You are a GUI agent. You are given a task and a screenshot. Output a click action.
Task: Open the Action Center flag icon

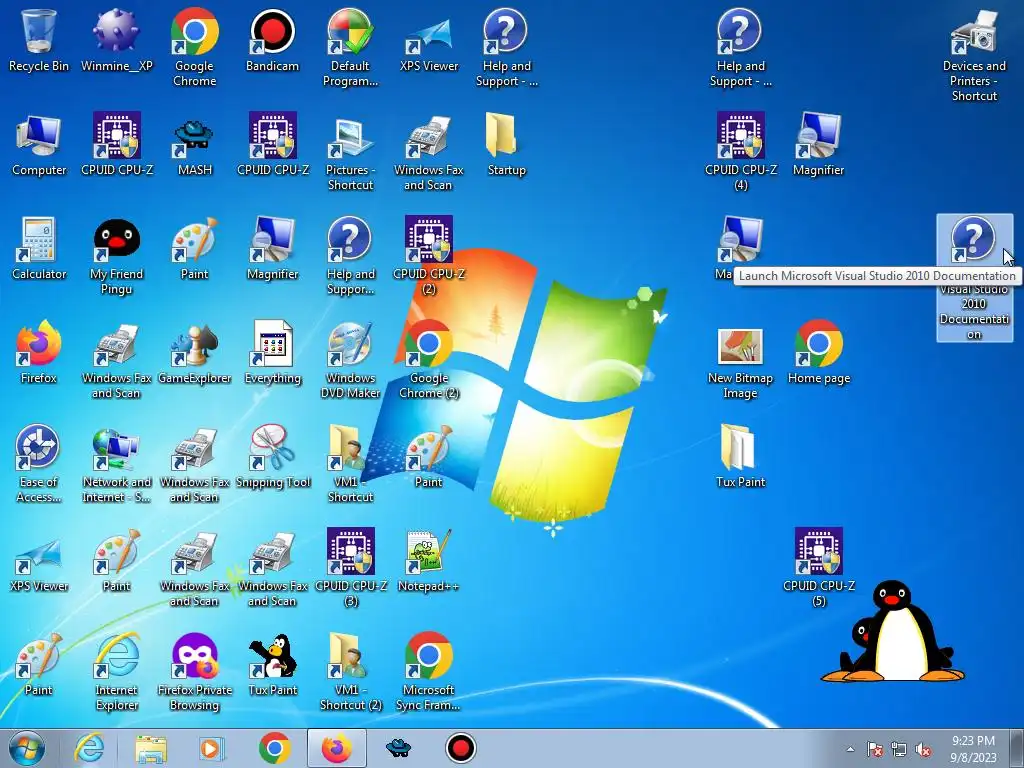coord(874,749)
